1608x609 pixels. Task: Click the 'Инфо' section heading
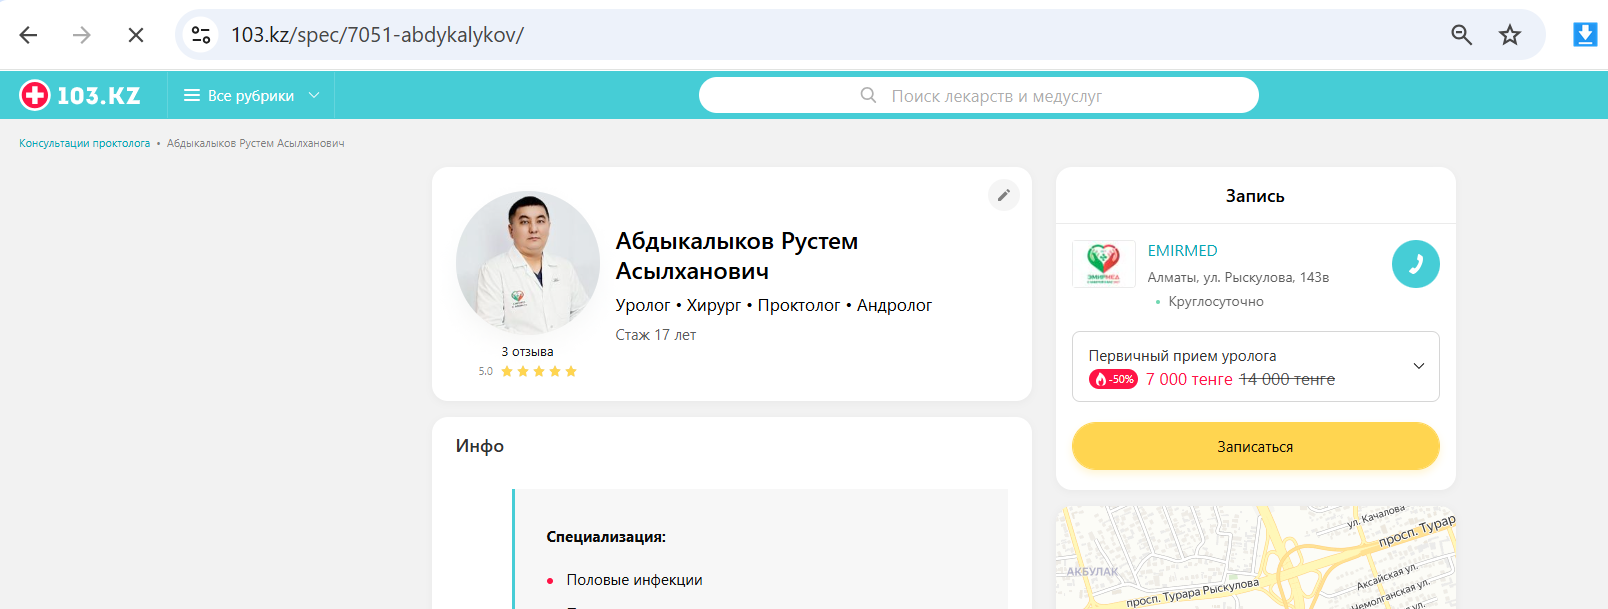coord(480,446)
